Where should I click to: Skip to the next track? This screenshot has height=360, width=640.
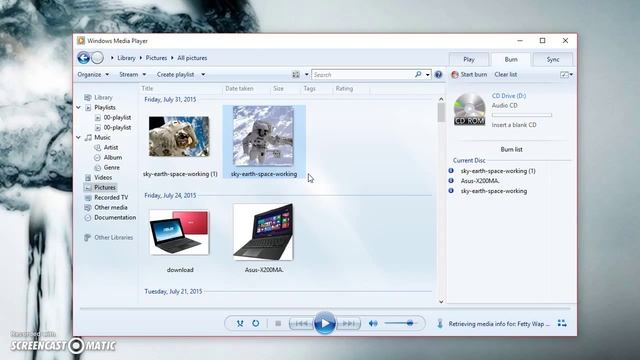(349, 324)
